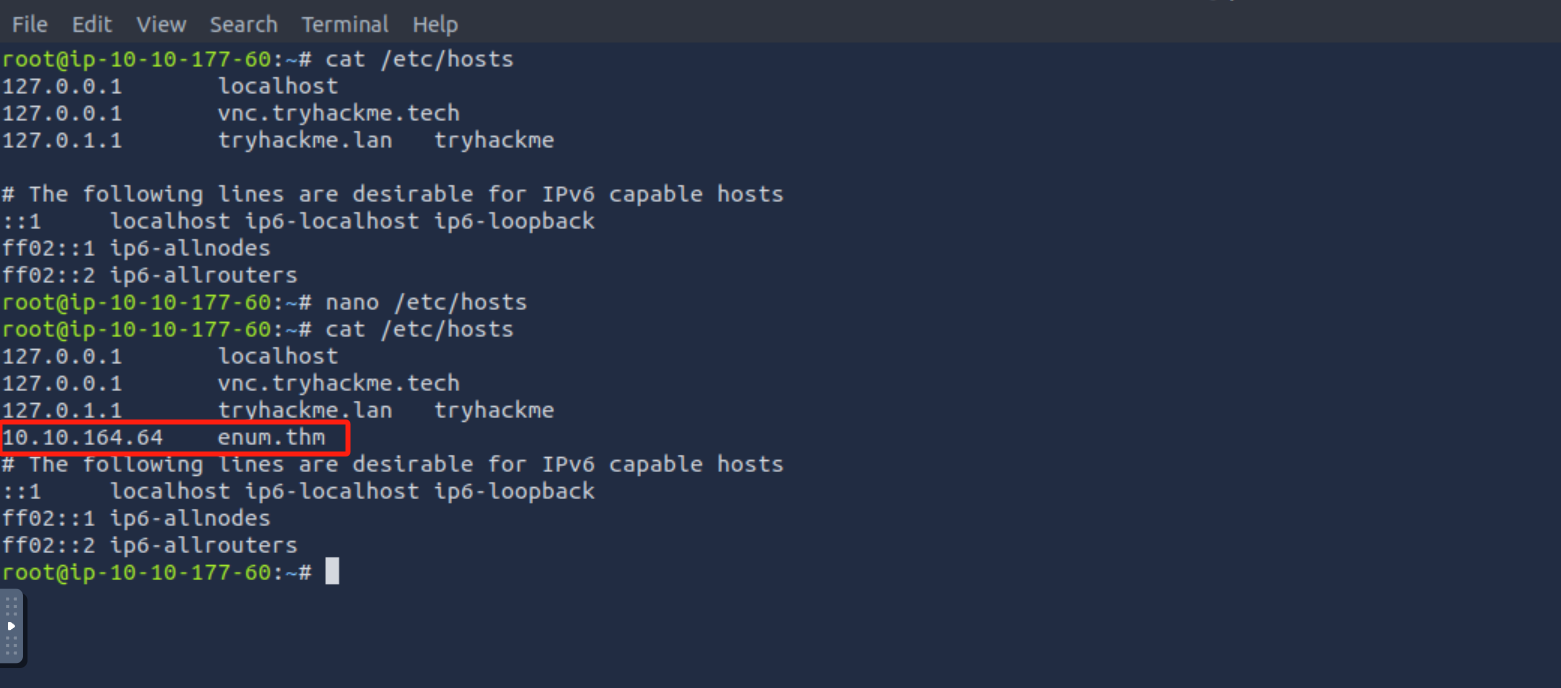Screen dimensions: 1561x688
Task: Click the first tryhackme.lan entry
Action: click(305, 140)
